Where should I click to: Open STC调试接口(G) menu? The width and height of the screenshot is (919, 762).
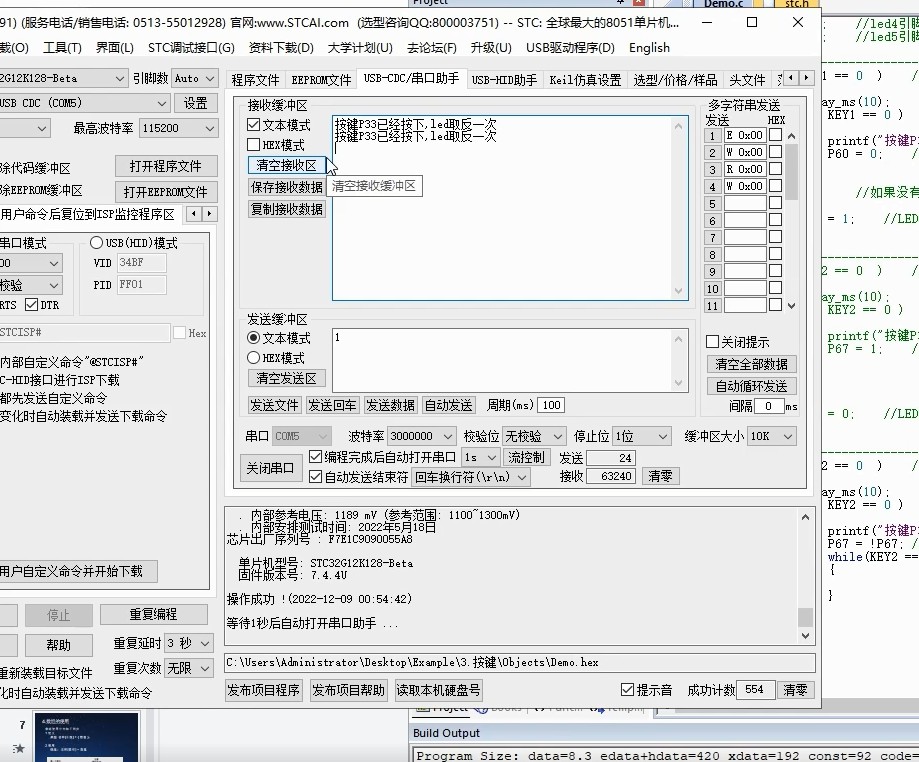[x=191, y=47]
